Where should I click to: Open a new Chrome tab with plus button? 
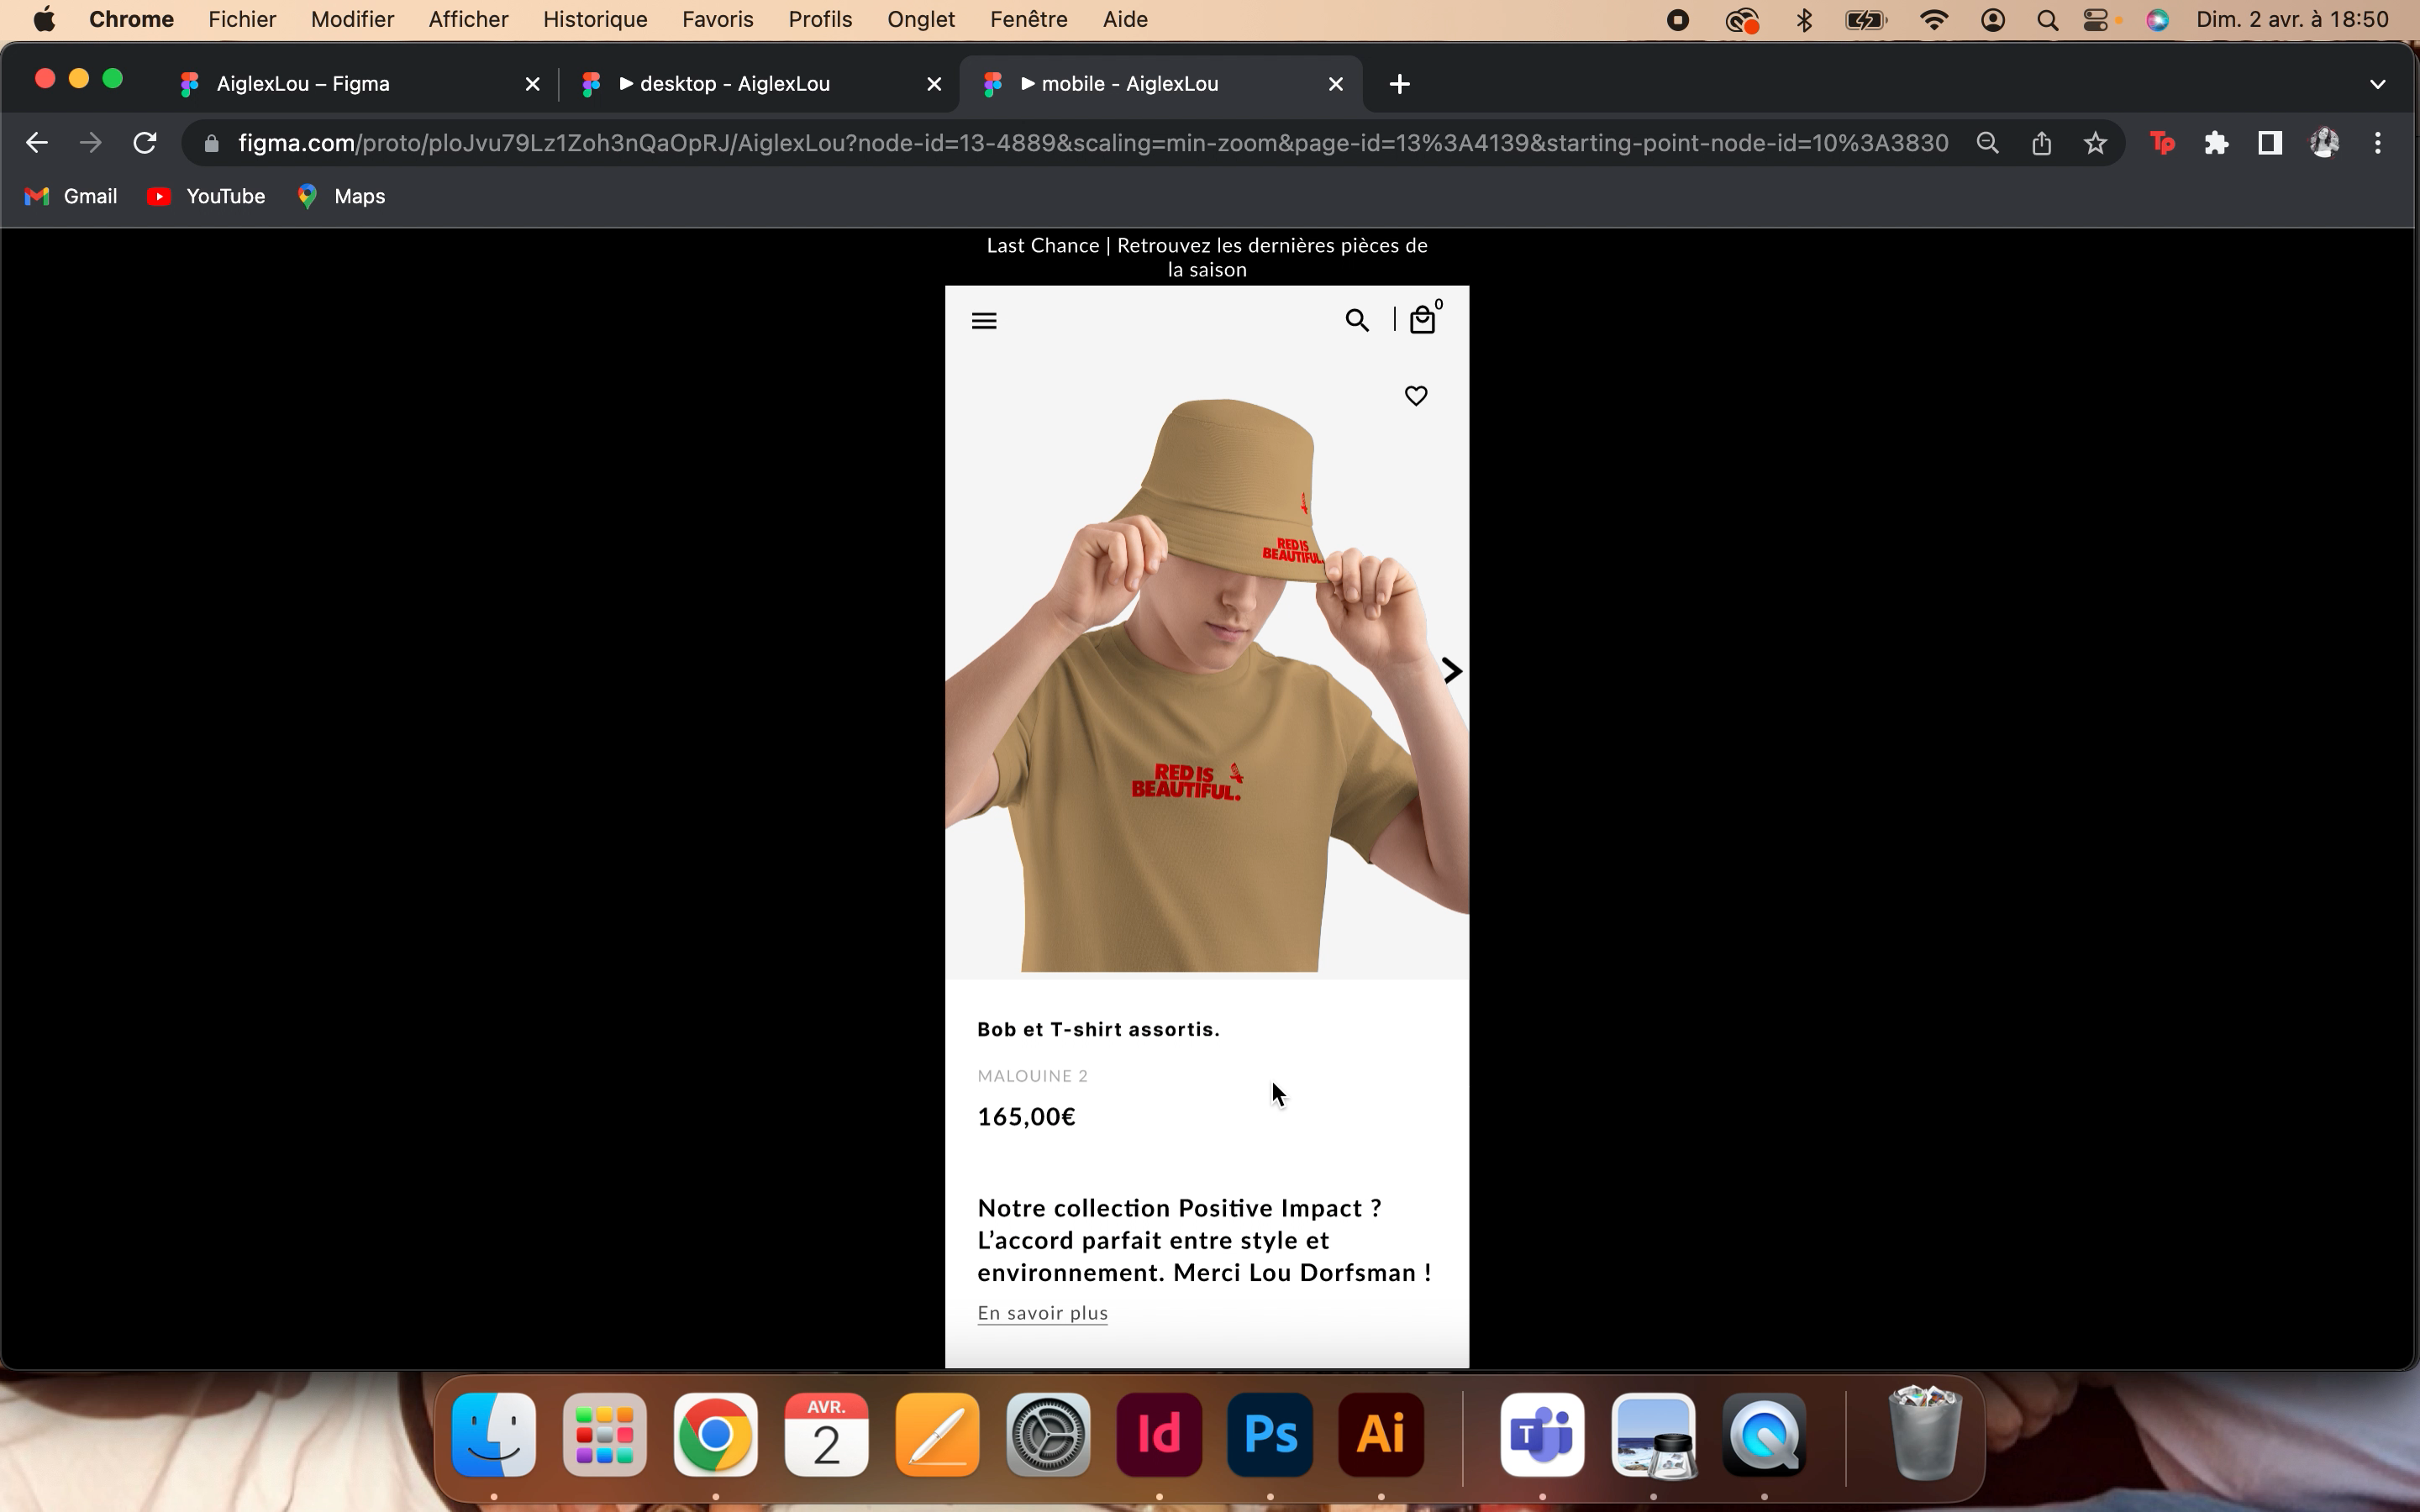[x=1399, y=84]
